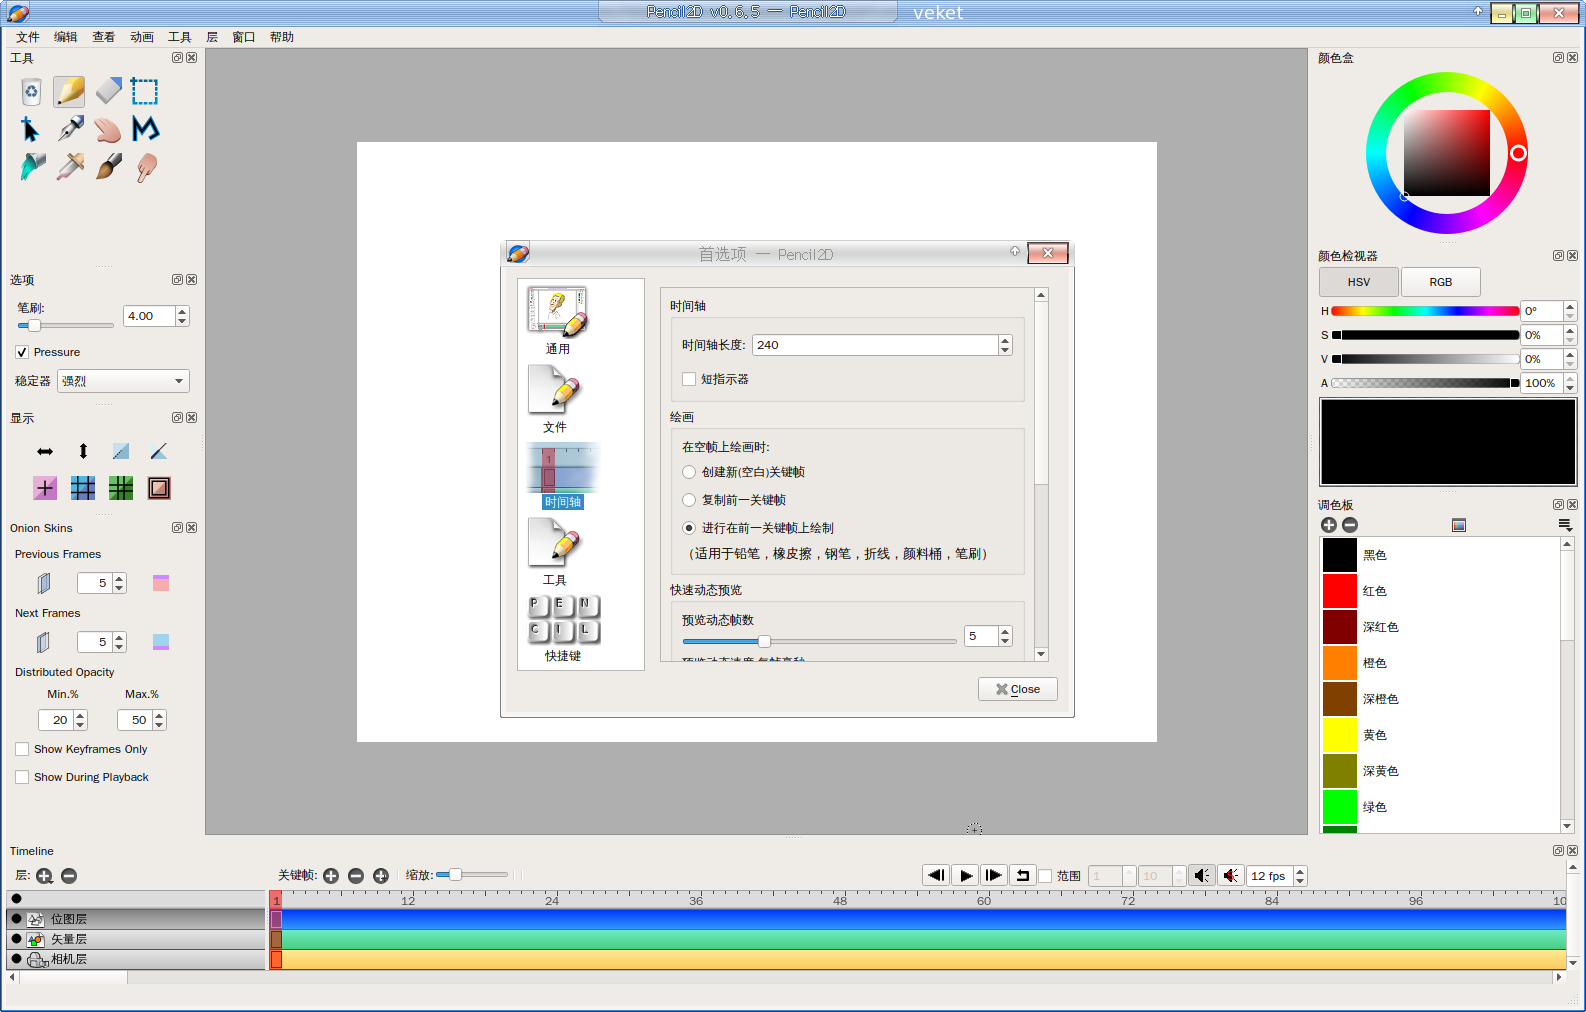Toggle previous frames onion skin icon
This screenshot has width=1586, height=1012.
(44, 583)
